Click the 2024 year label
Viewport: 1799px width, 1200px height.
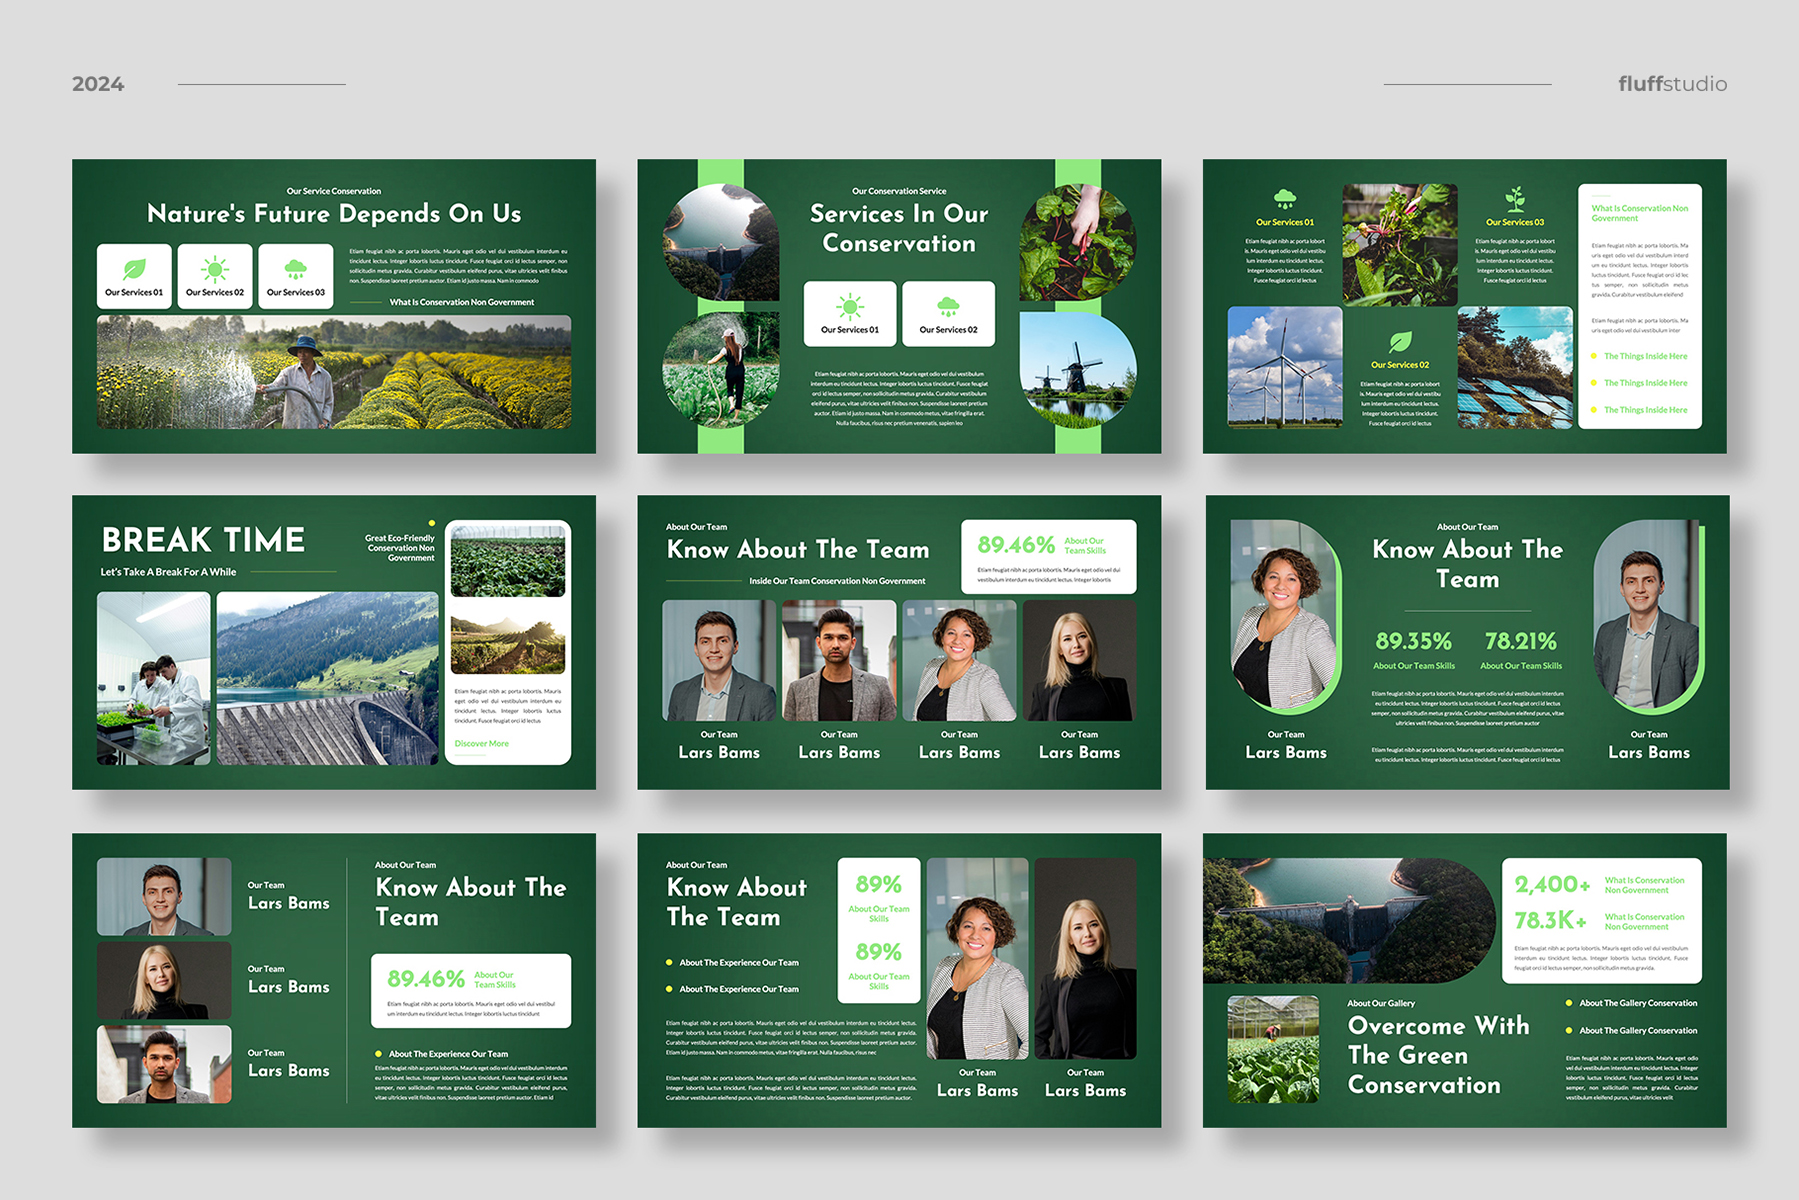[x=98, y=84]
